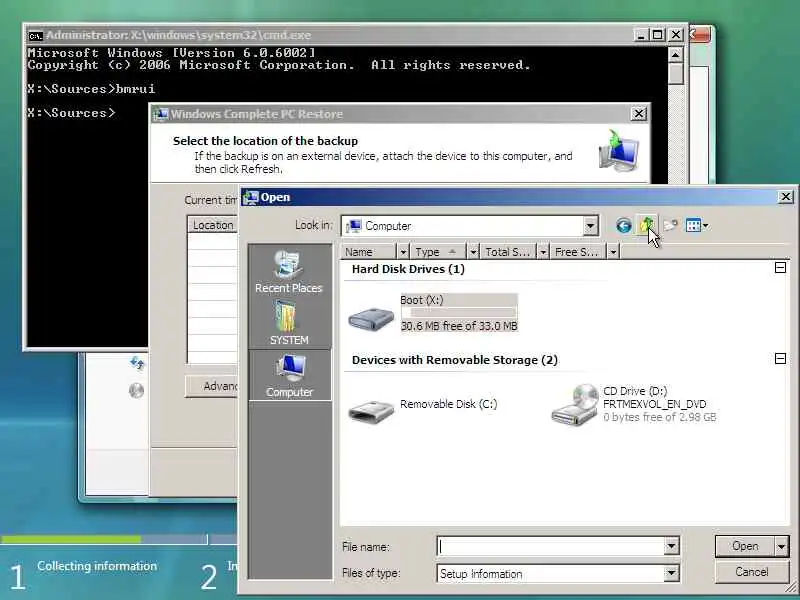This screenshot has width=800, height=600.
Task: Click the cmd window scrollbar up arrow
Action: point(676,55)
